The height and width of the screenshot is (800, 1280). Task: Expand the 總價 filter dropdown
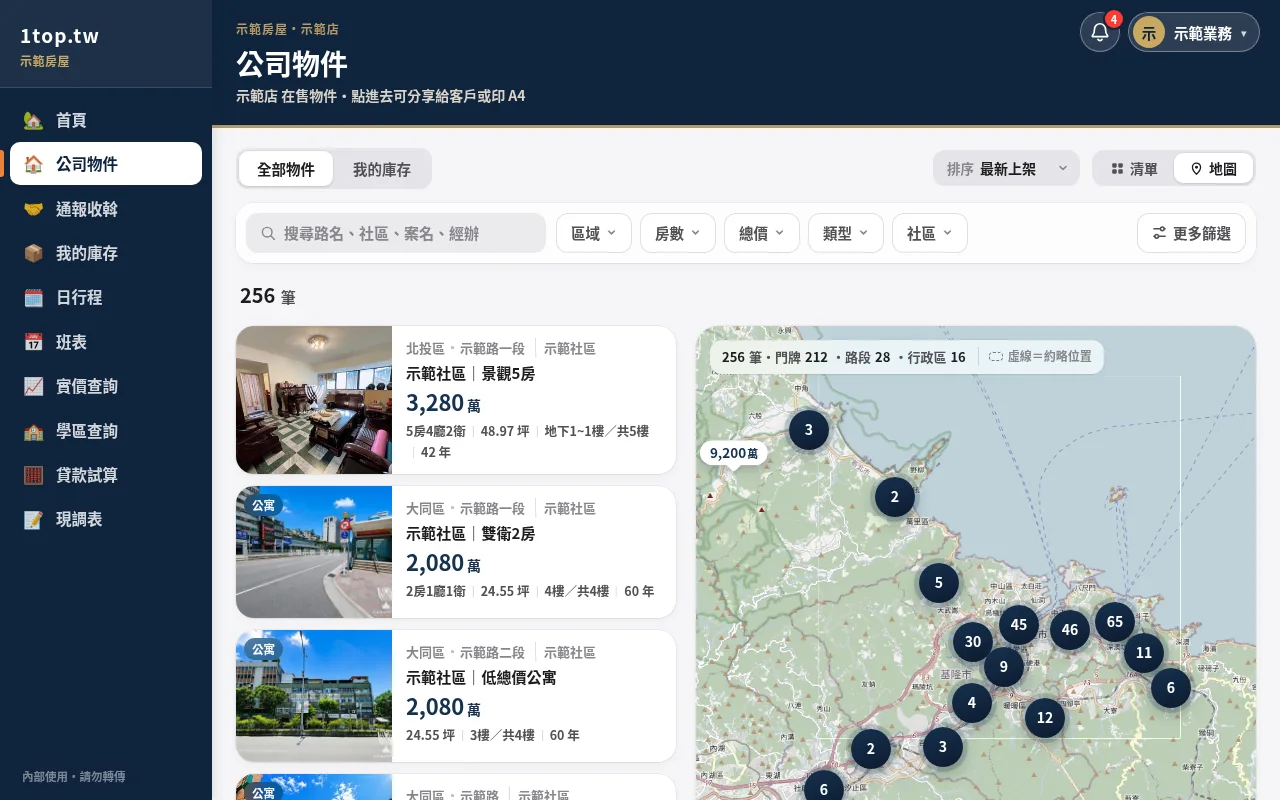[x=762, y=233]
